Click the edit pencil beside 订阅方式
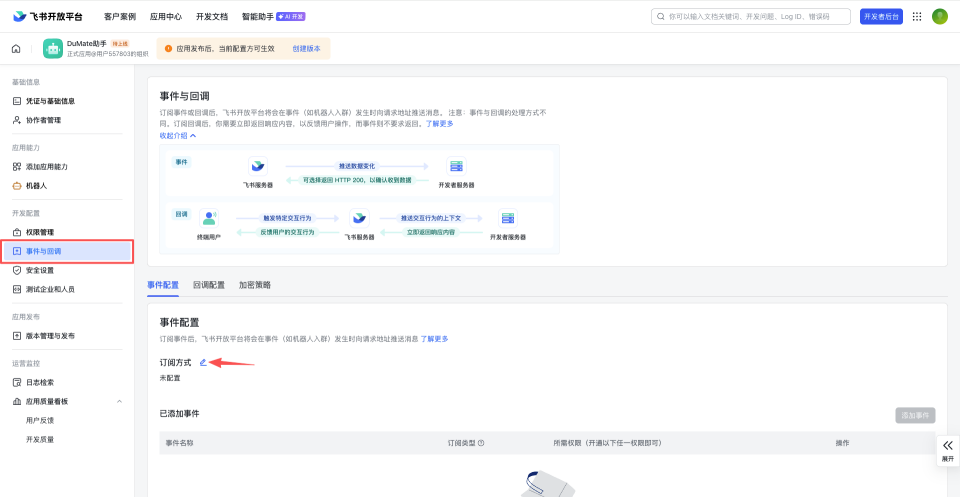Screen dimensions: 960x497 (203, 362)
